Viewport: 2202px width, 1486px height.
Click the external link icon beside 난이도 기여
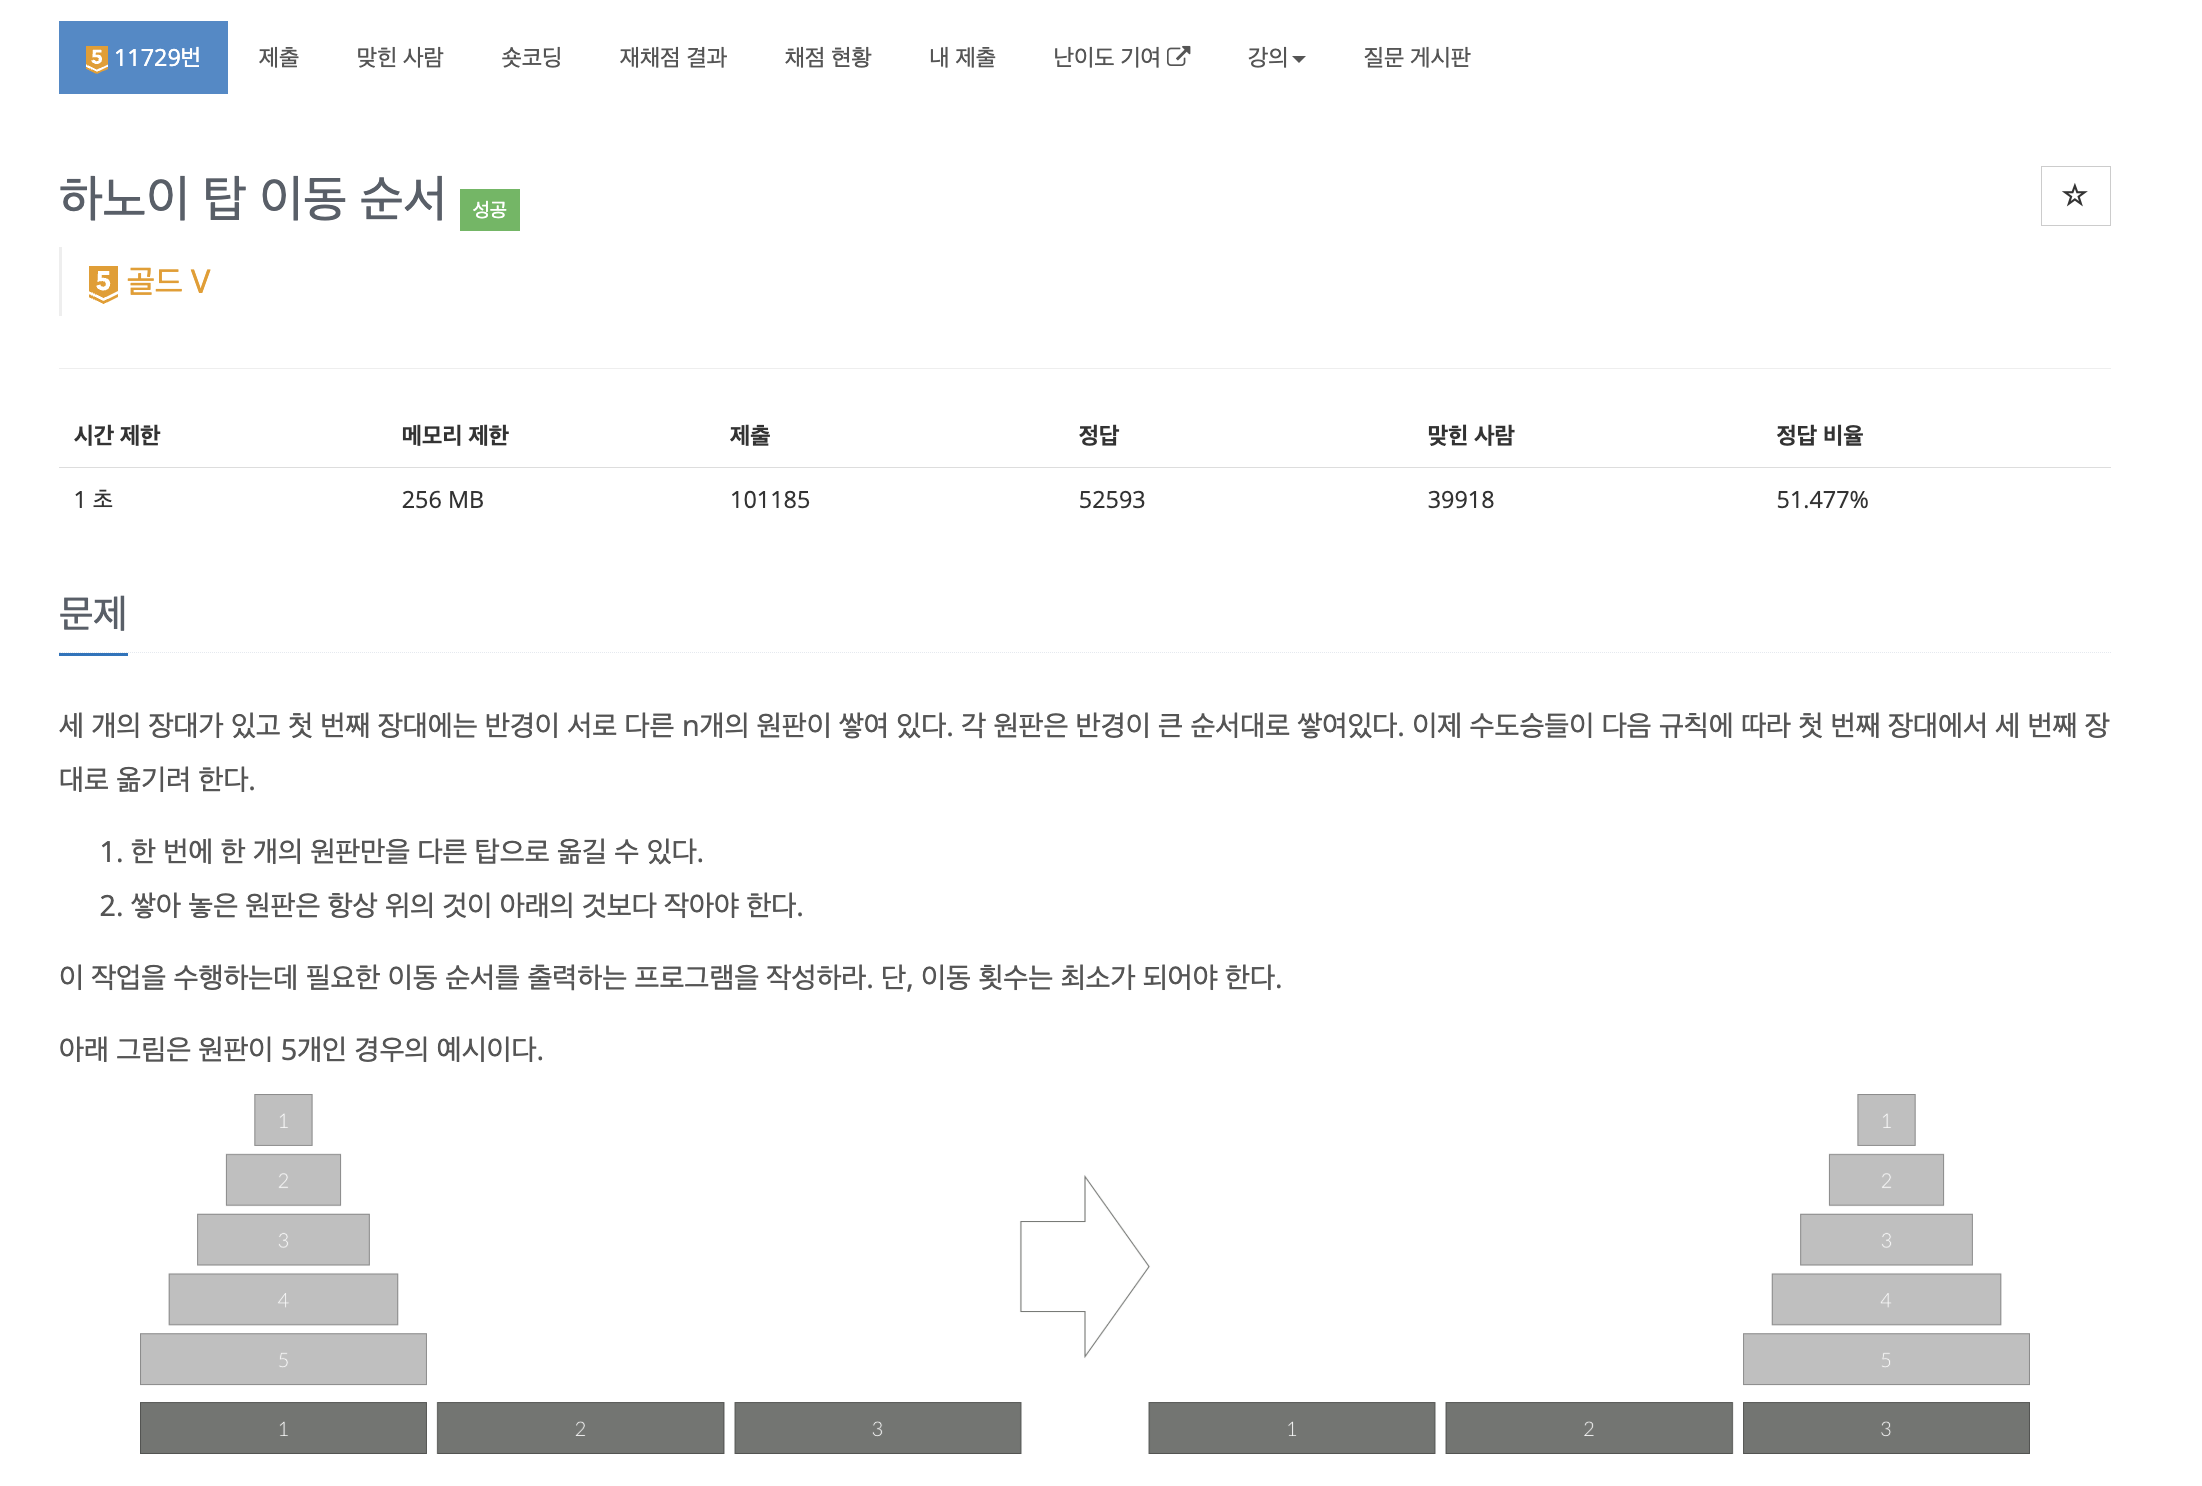point(1182,56)
